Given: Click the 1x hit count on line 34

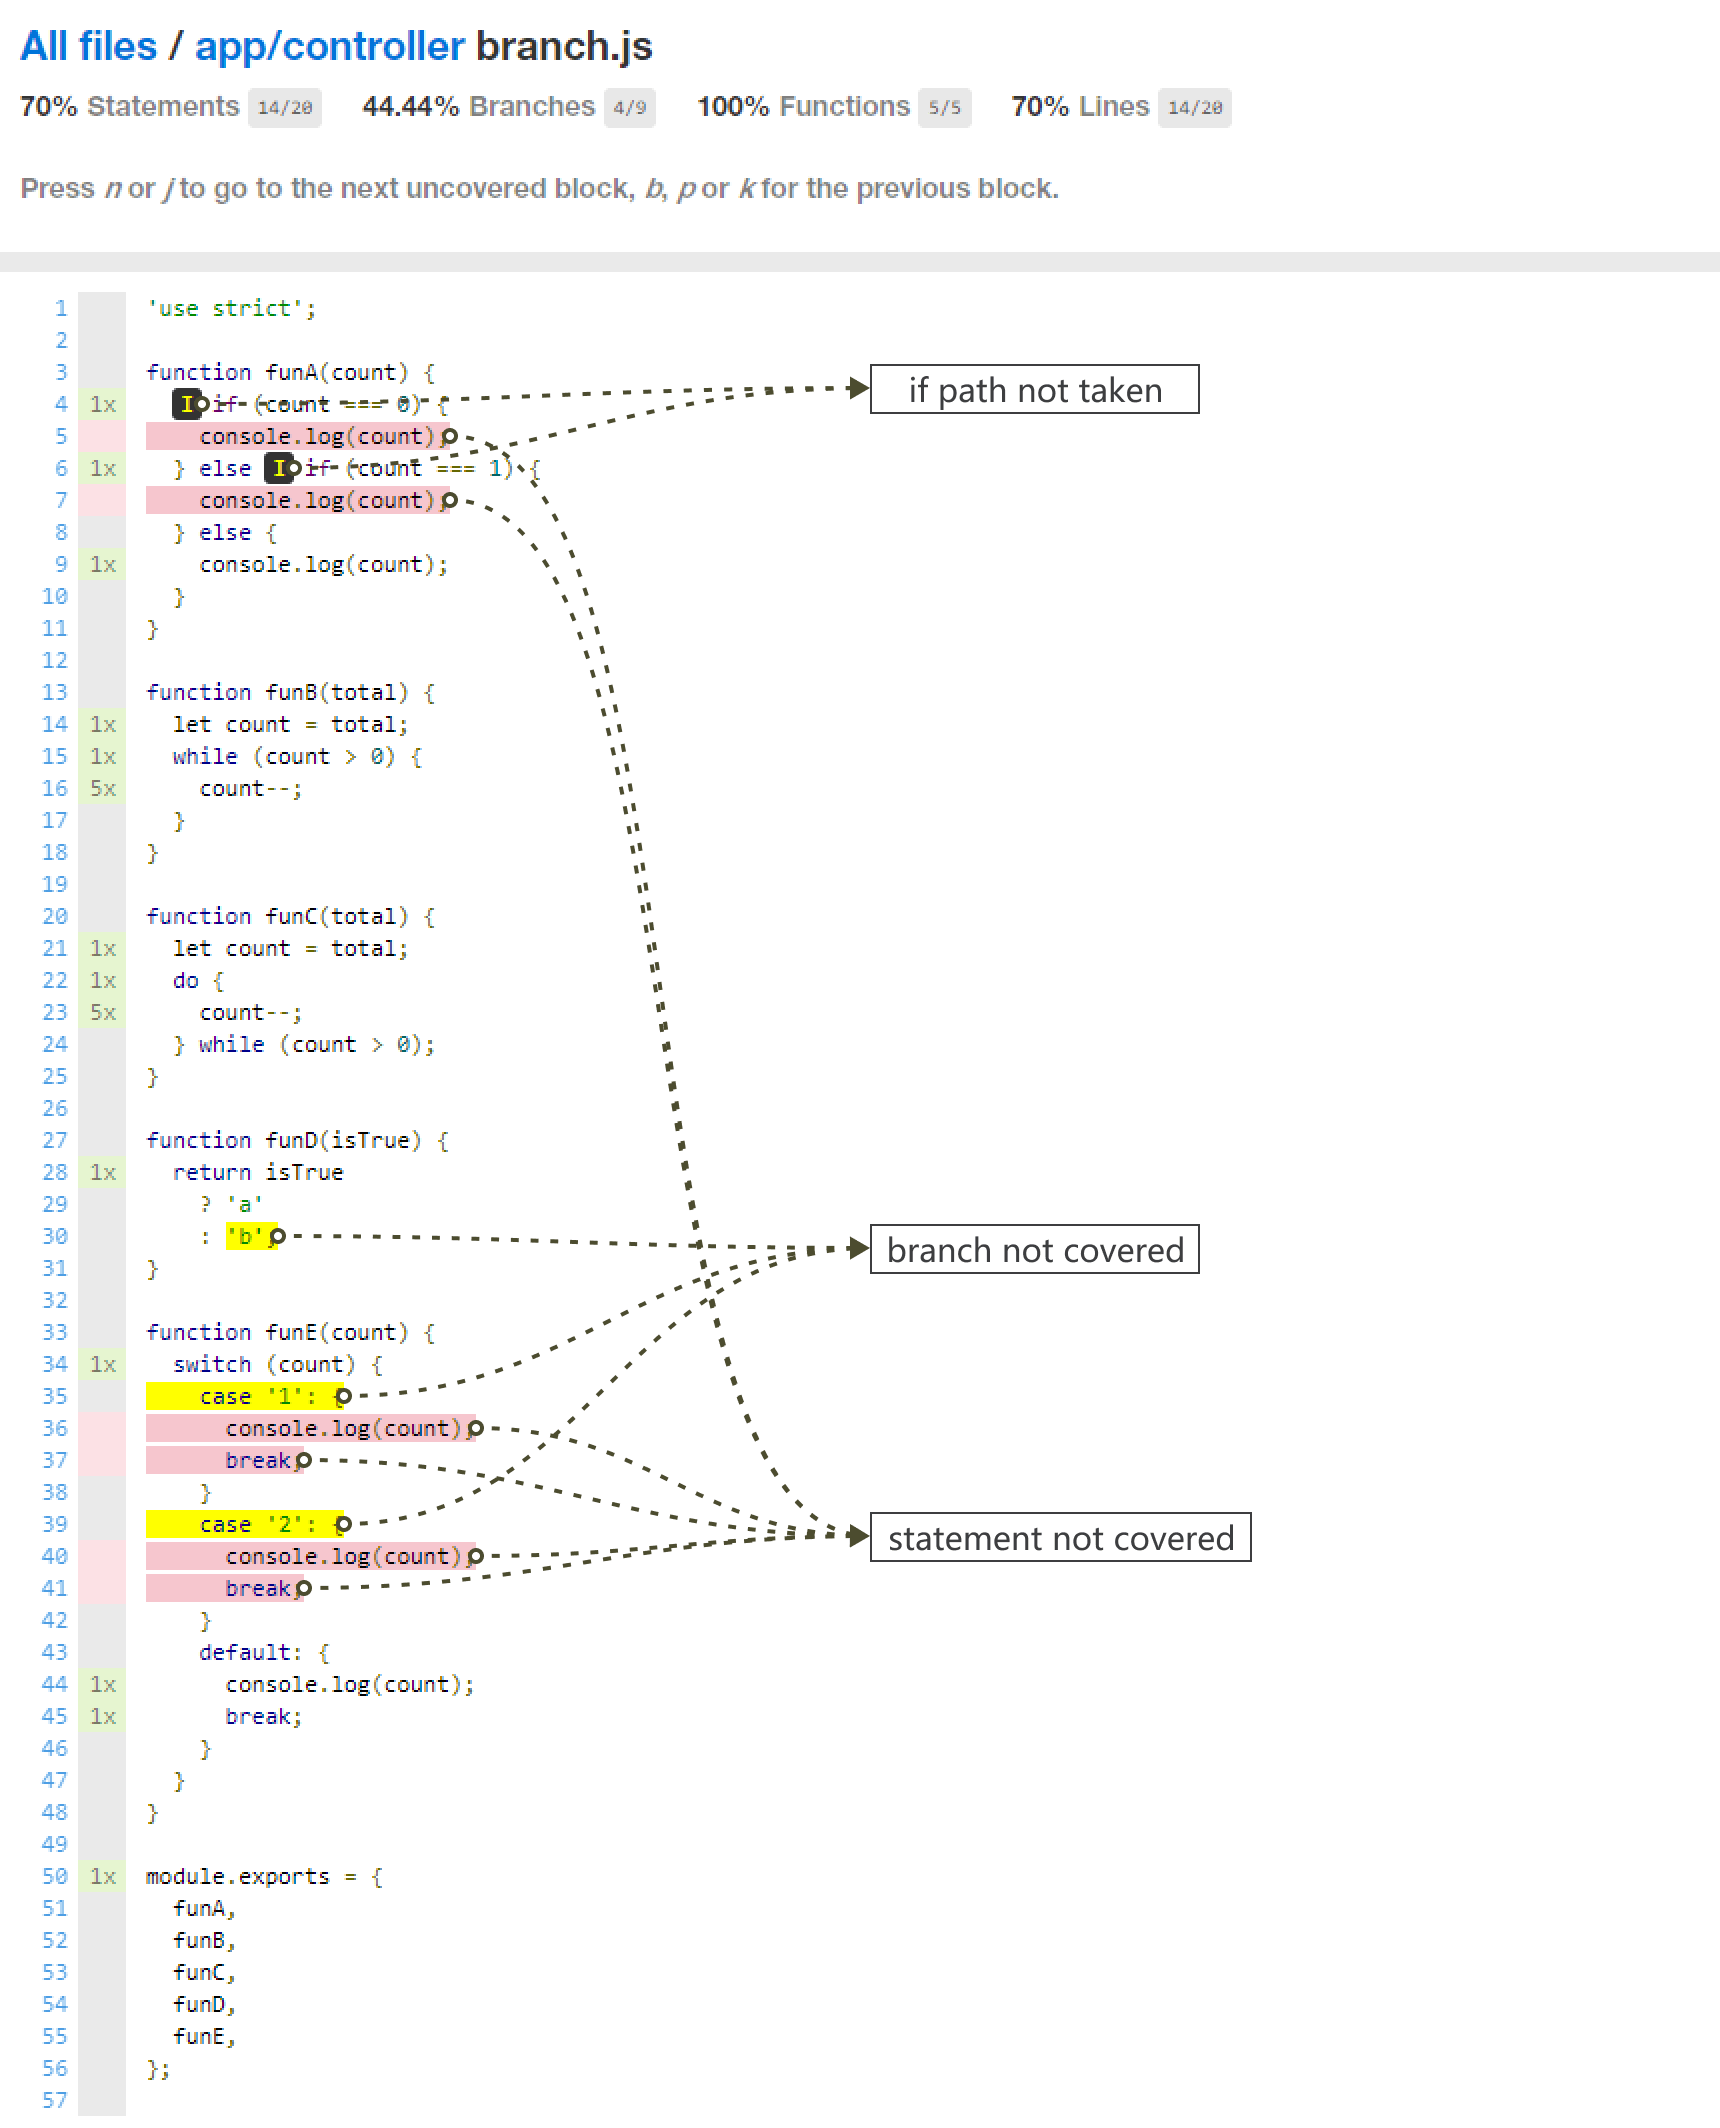Looking at the screenshot, I should (x=103, y=1364).
